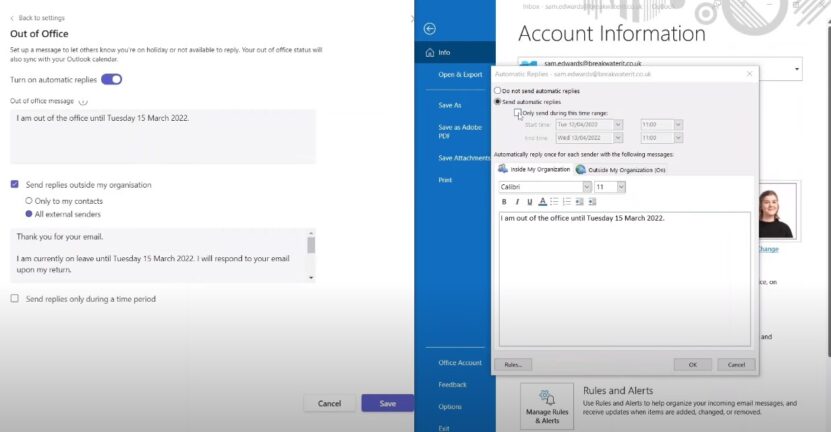This screenshot has height=432, width=831.
Task: Click the back arrow circle in Outlook
Action: pyautogui.click(x=430, y=29)
